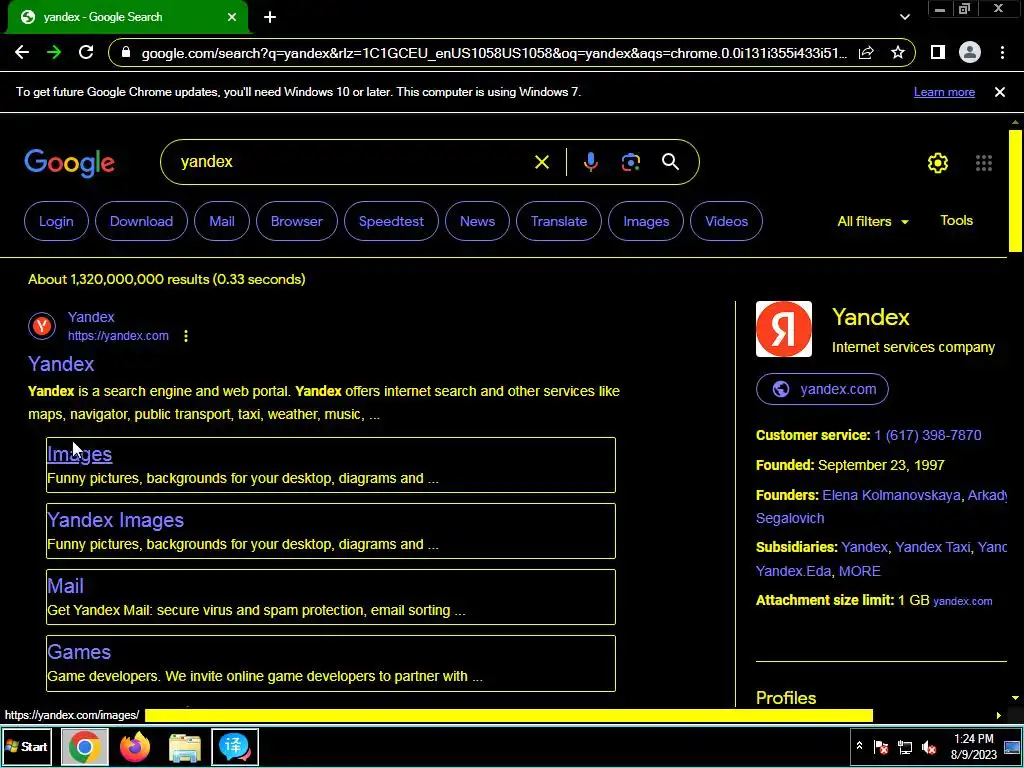1024x768 pixels.
Task: Open Learn more about Chrome updates
Action: pos(944,92)
